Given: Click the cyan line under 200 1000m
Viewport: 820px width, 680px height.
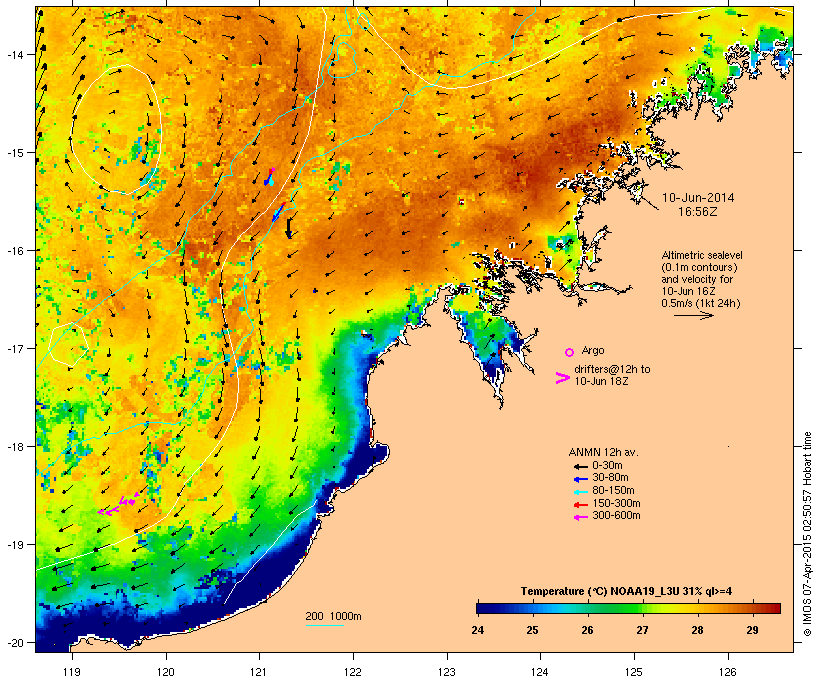Looking at the screenshot, I should pyautogui.click(x=324, y=625).
